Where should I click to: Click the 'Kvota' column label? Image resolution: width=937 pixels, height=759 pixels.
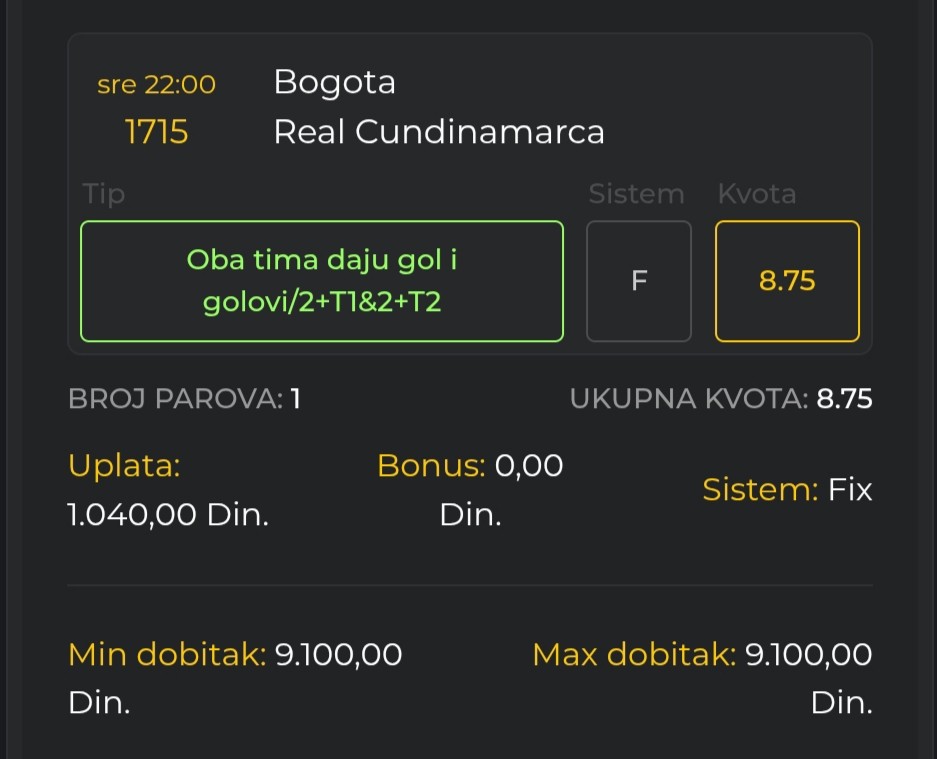point(757,193)
